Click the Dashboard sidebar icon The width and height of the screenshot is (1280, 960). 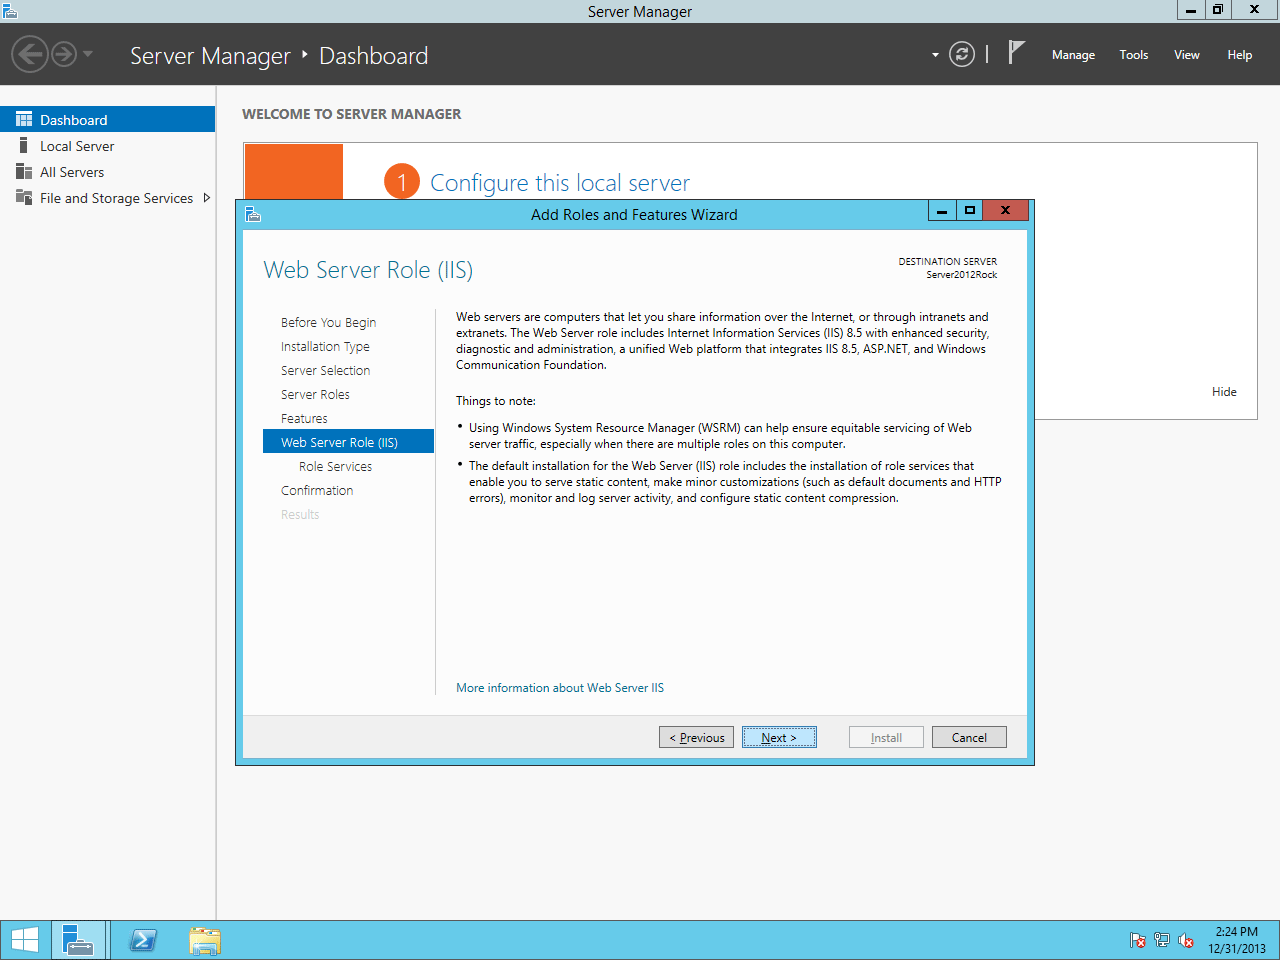click(x=24, y=119)
